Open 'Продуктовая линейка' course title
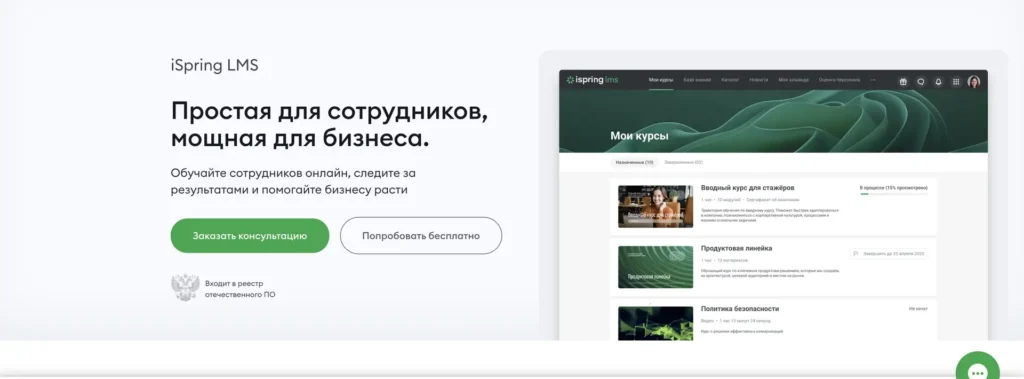1024x379 pixels. click(737, 248)
